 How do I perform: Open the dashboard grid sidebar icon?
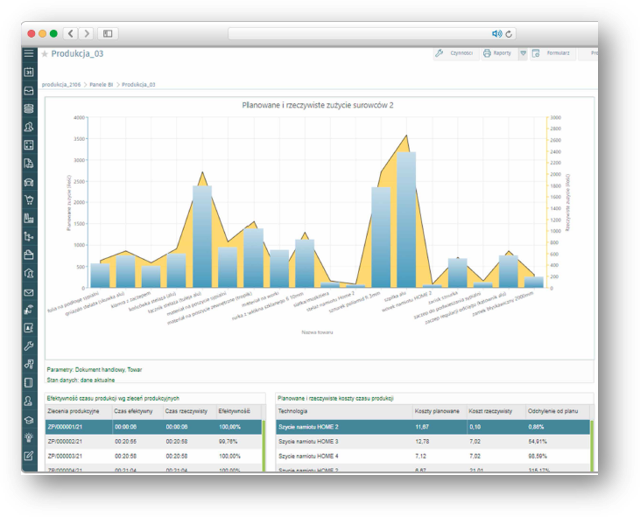29,145
